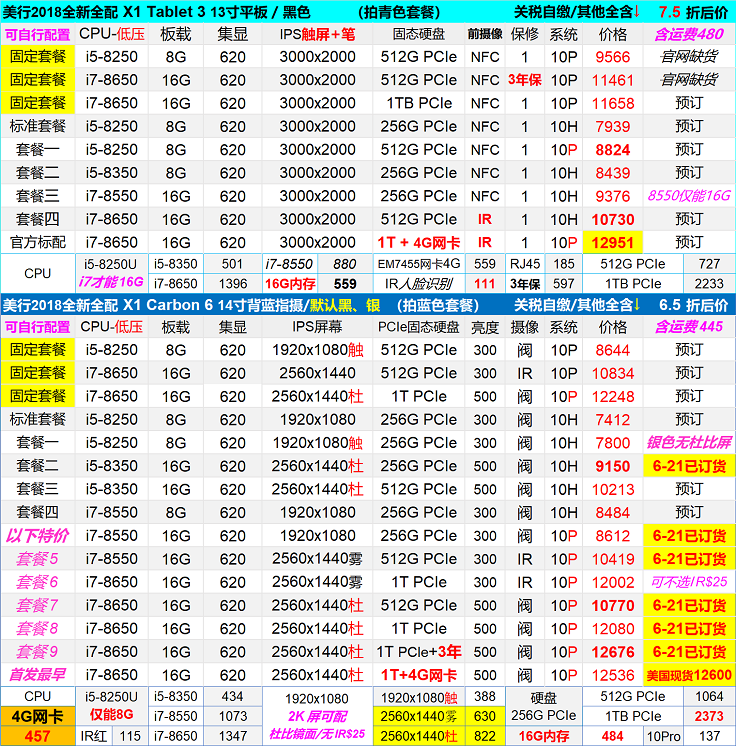Select the PCIe固态硬盘 column header
This screenshot has width=736, height=746.
[x=419, y=327]
